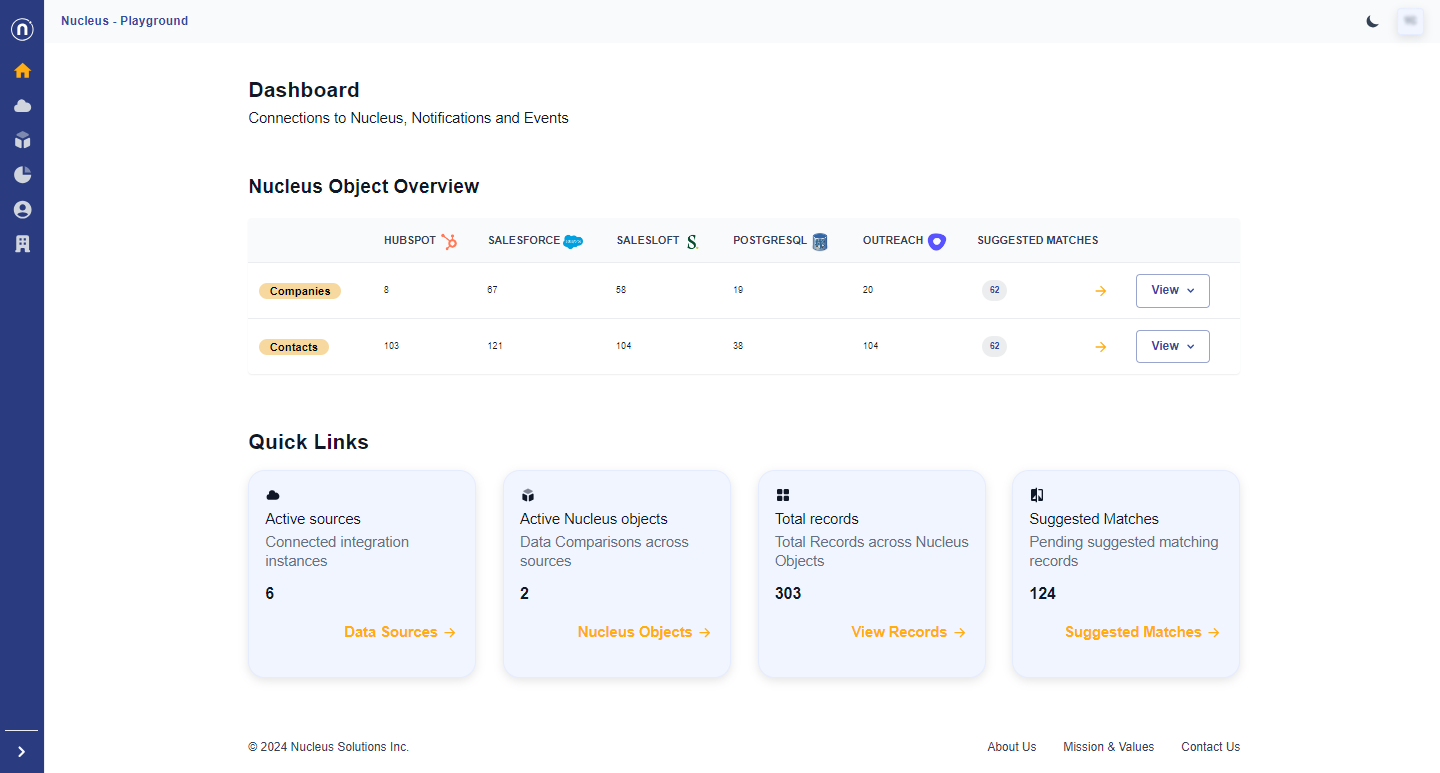
Task: Click the SALESFORCE column header
Action: point(524,241)
